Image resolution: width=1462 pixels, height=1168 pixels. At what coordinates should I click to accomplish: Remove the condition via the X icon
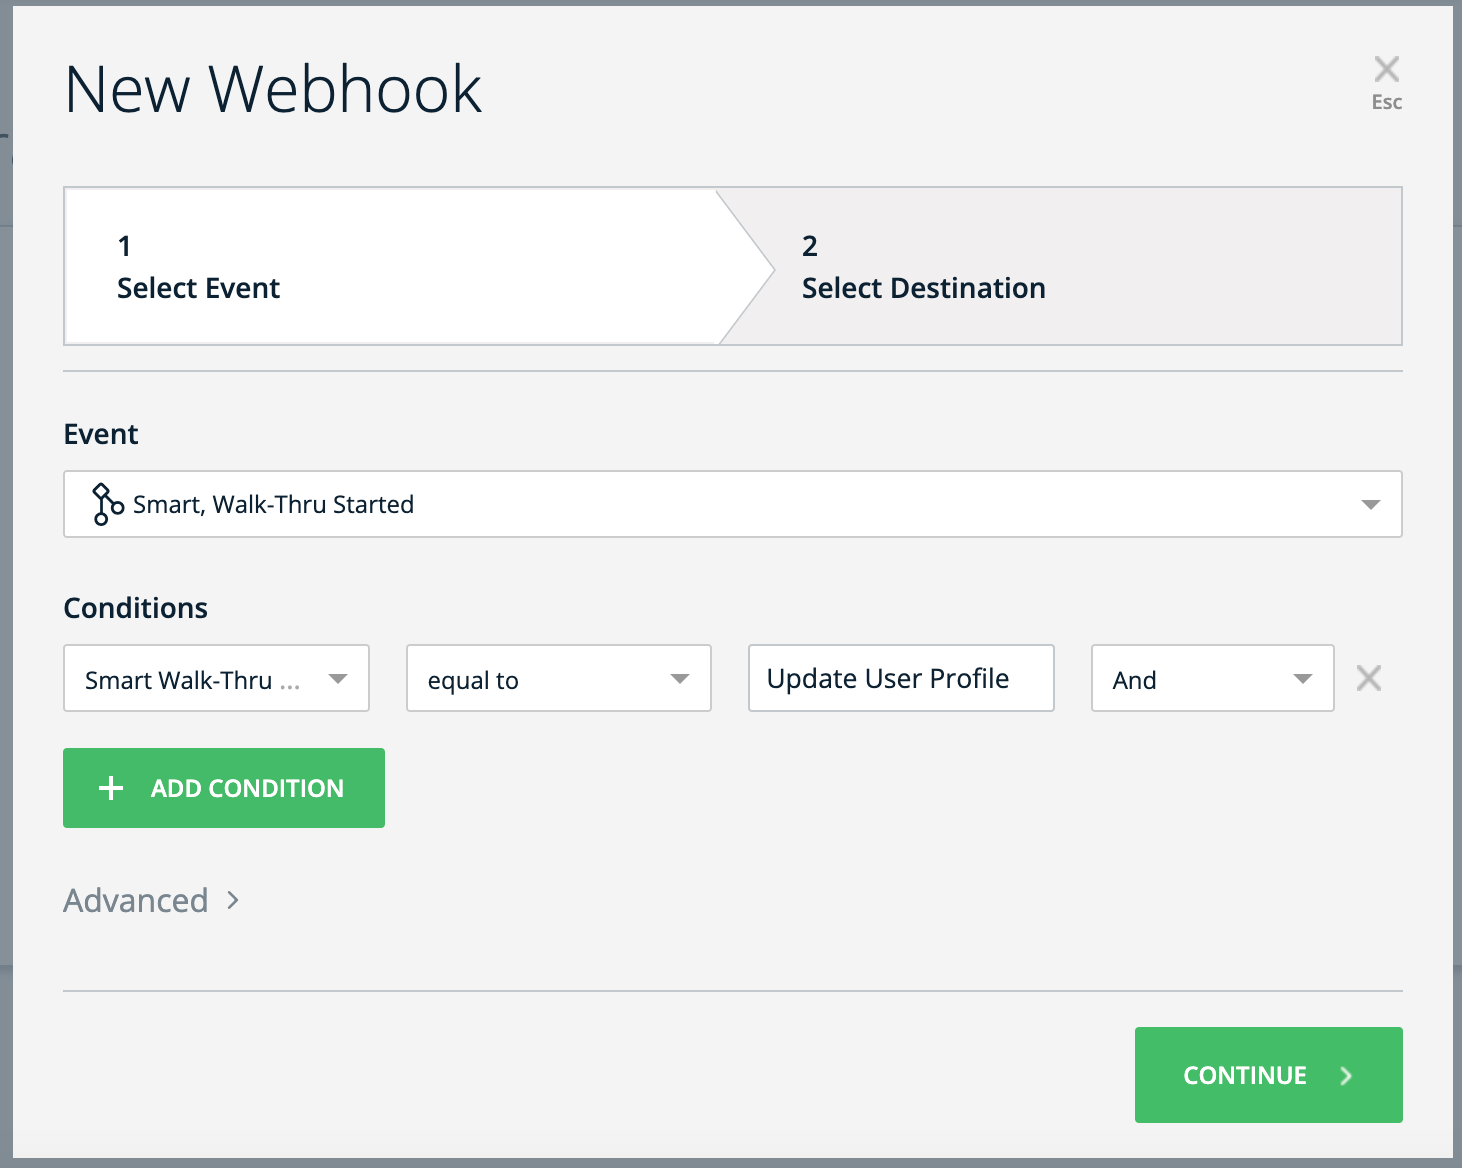tap(1368, 678)
